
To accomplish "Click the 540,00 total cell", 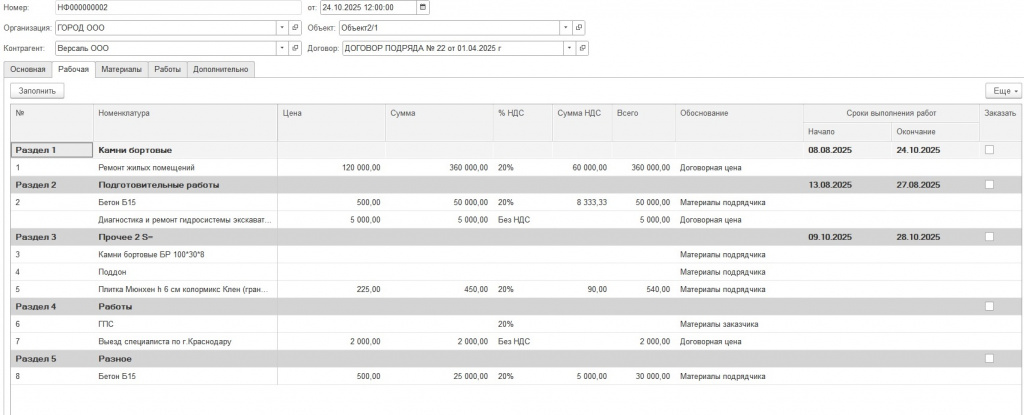I will pos(643,289).
